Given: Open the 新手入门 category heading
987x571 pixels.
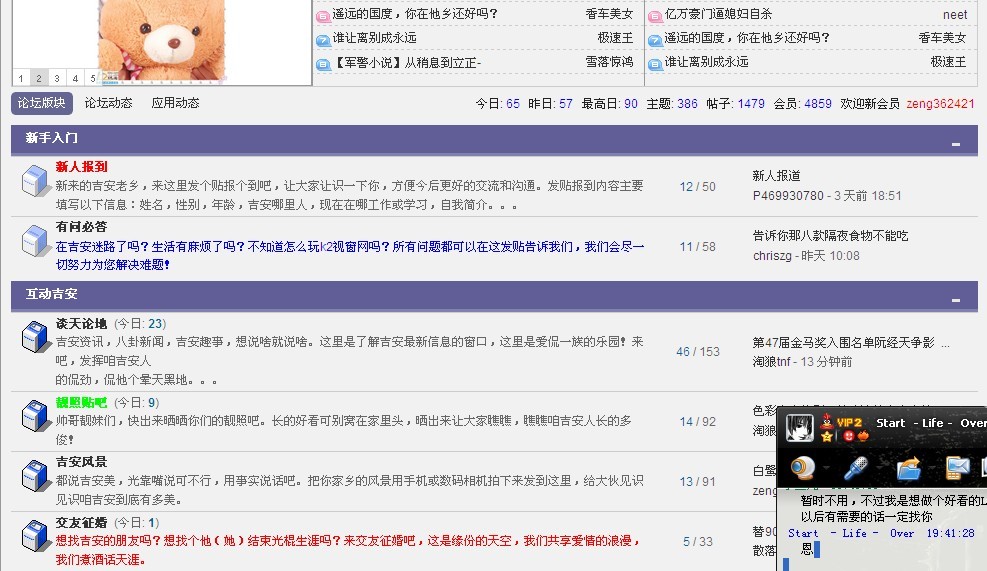Looking at the screenshot, I should [x=52, y=138].
